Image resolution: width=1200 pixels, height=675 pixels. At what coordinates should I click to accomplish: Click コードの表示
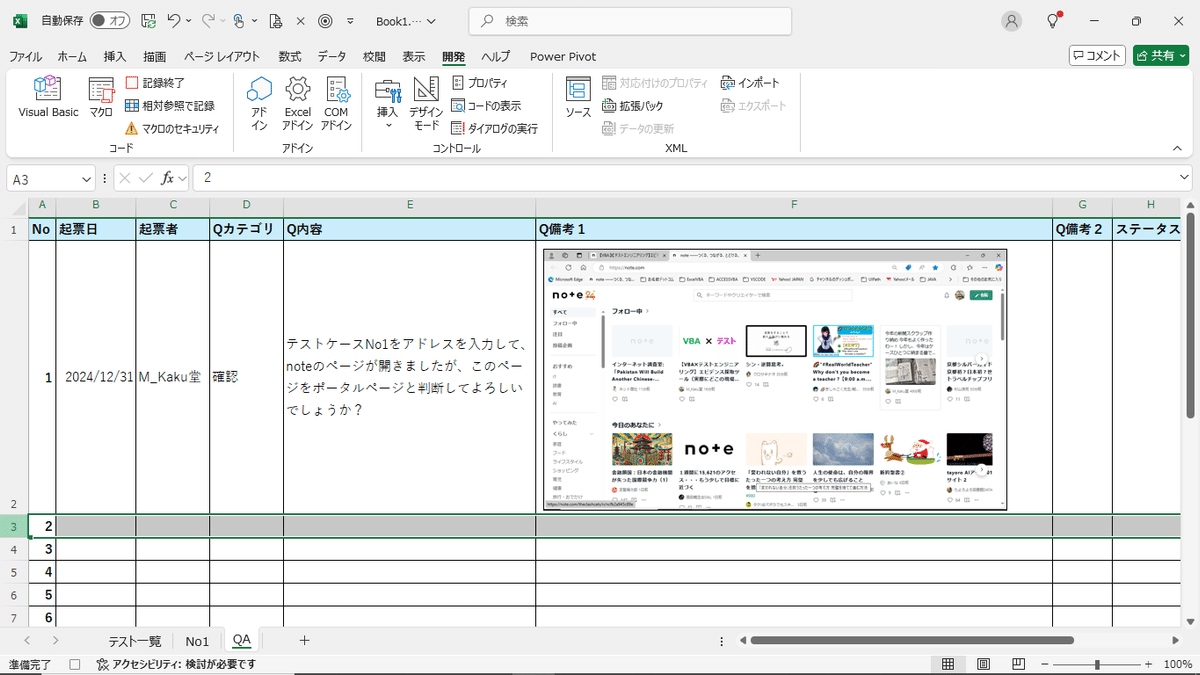click(486, 106)
